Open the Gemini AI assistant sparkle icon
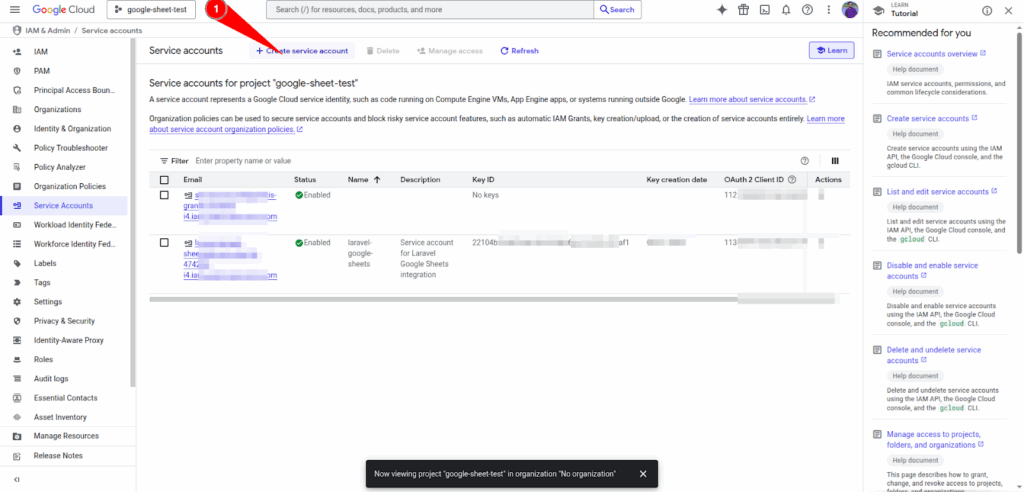 [x=722, y=10]
